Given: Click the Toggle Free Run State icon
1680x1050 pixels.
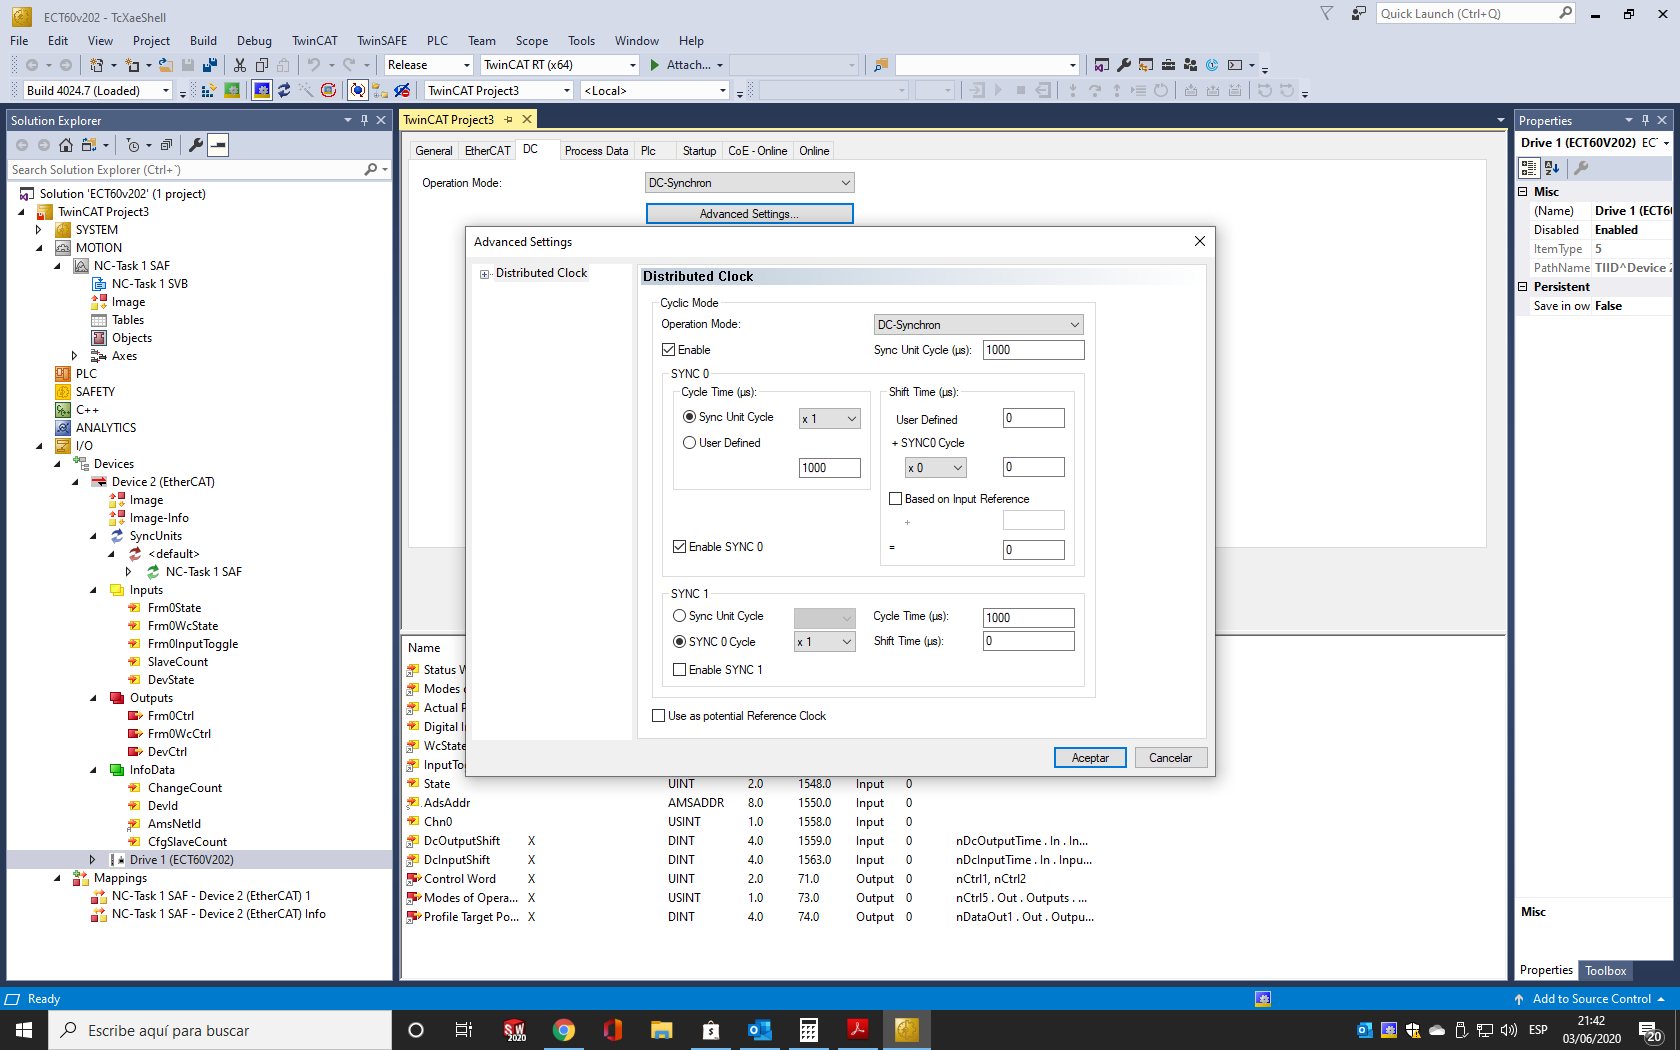Looking at the screenshot, I should point(328,91).
